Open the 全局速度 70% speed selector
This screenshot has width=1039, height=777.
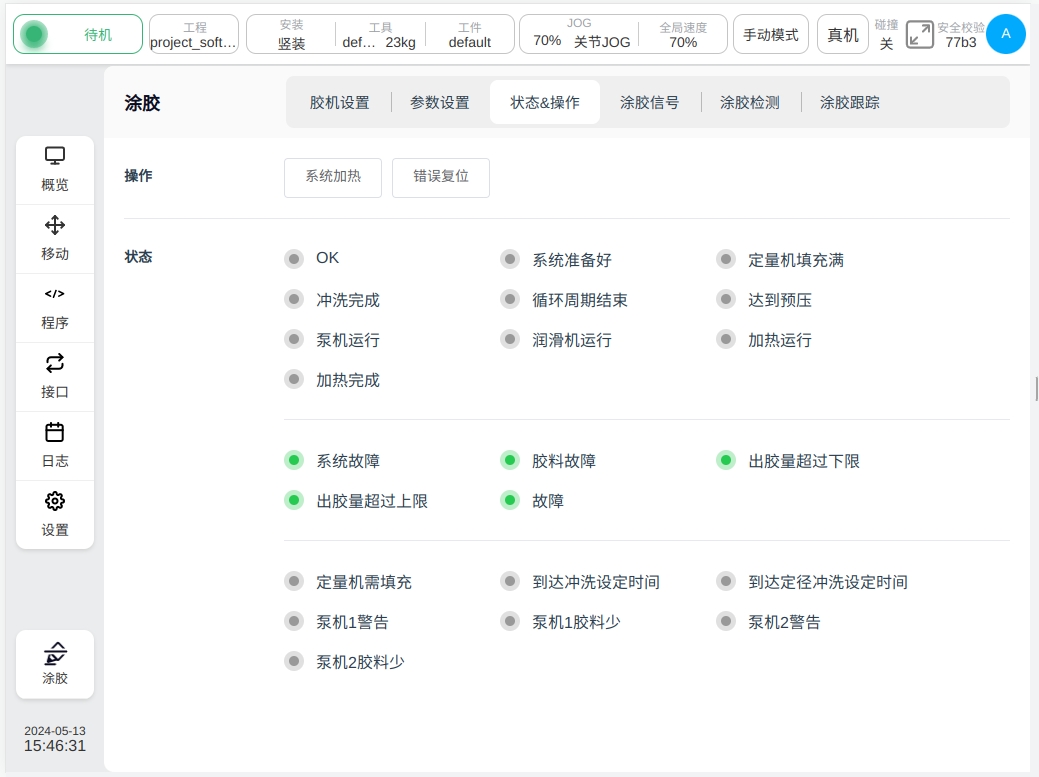tap(683, 34)
